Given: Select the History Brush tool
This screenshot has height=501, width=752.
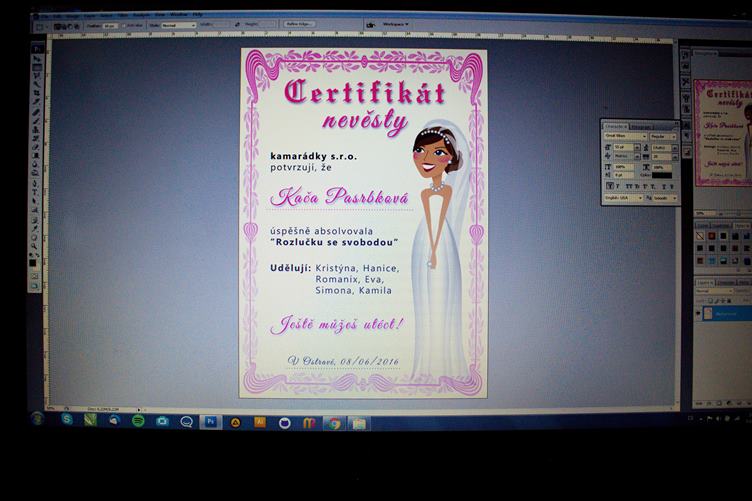Looking at the screenshot, I should pos(37,138).
